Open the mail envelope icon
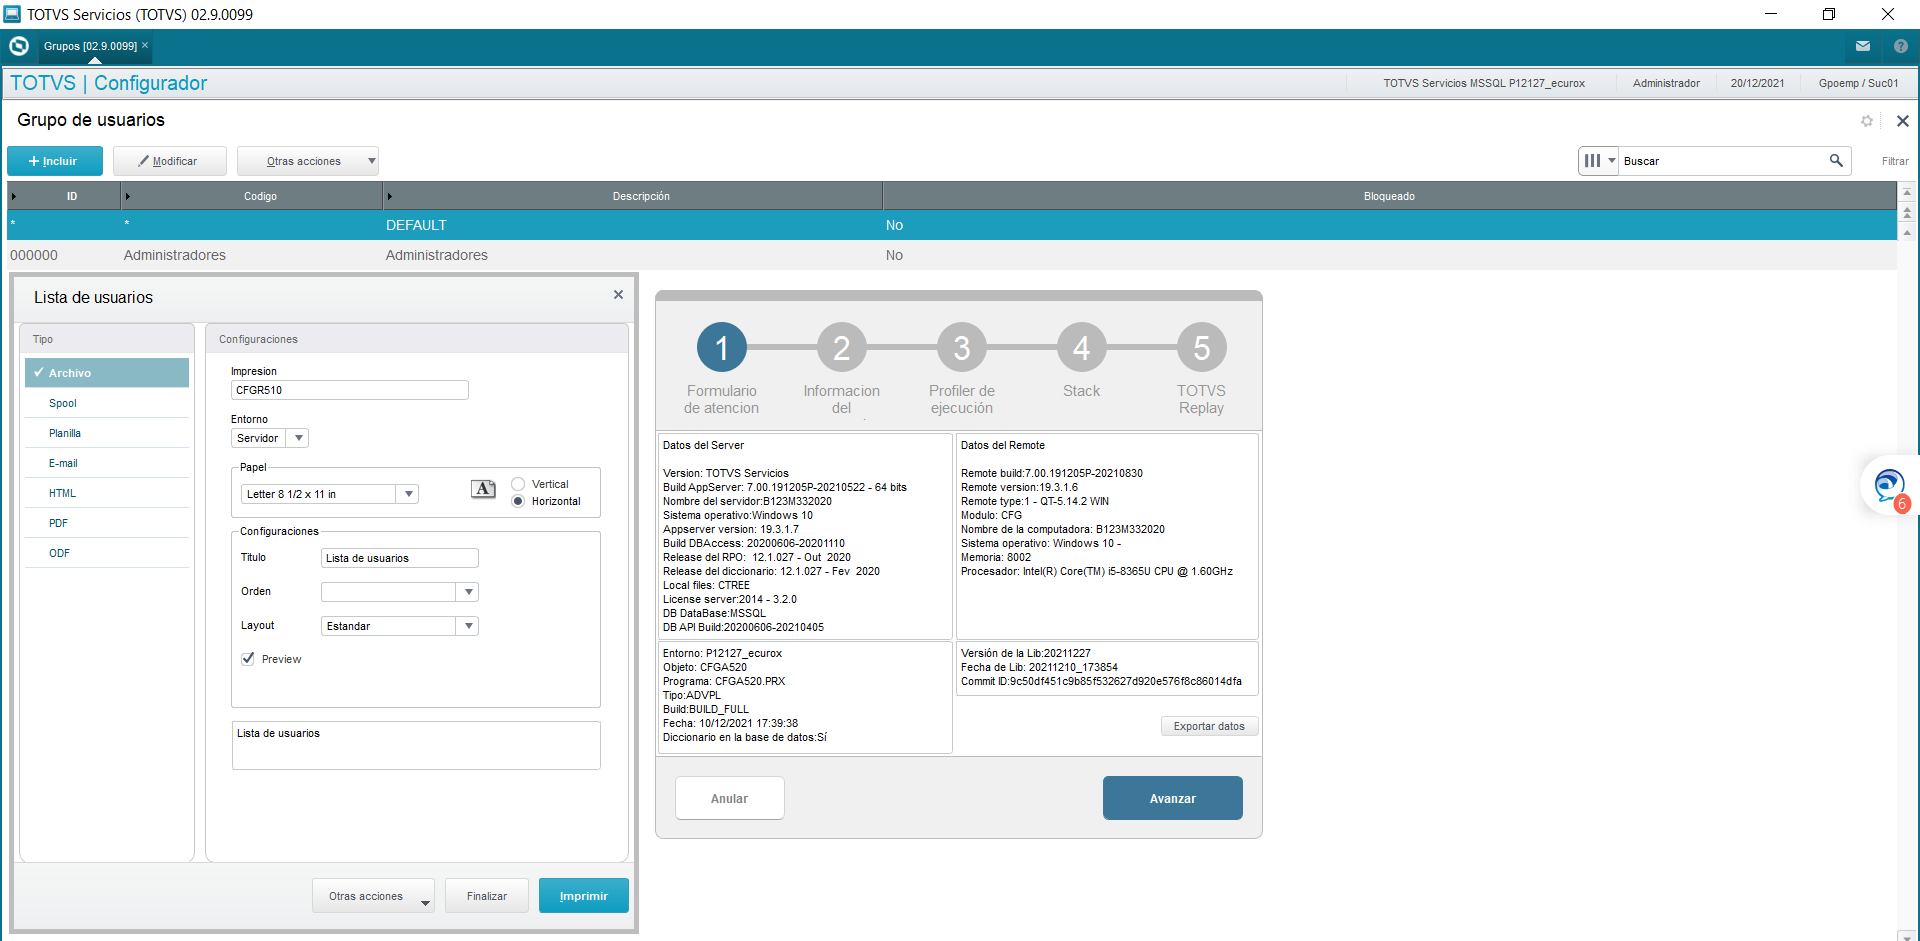 click(x=1863, y=46)
